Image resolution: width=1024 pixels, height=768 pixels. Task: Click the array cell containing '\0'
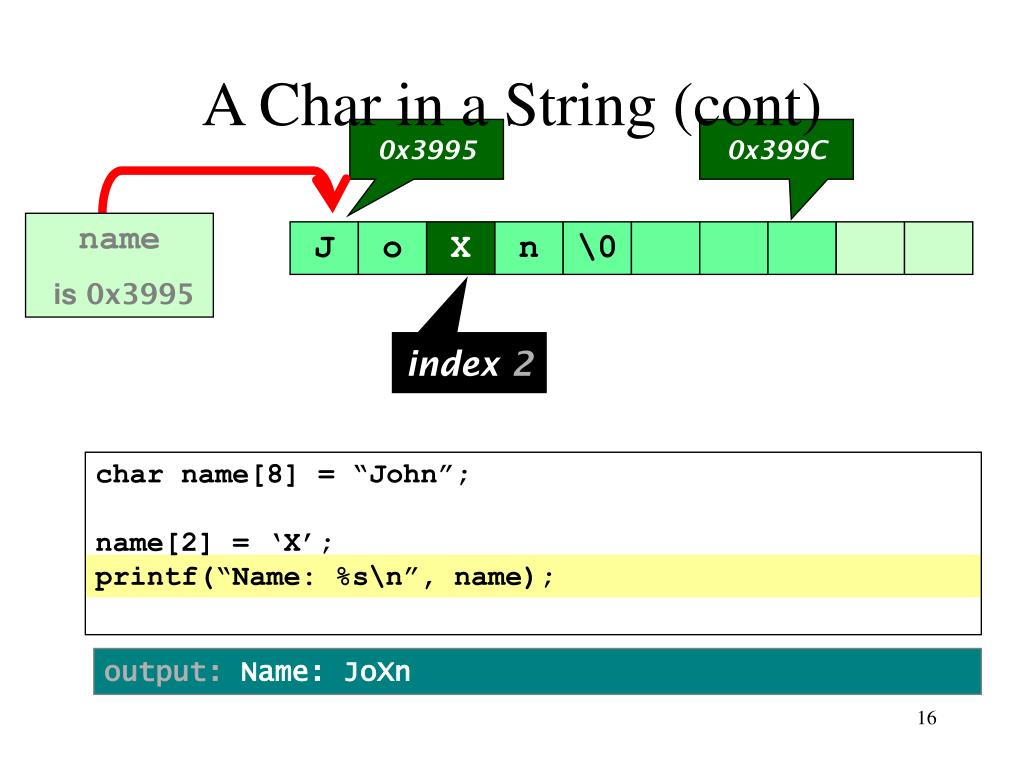click(x=598, y=248)
